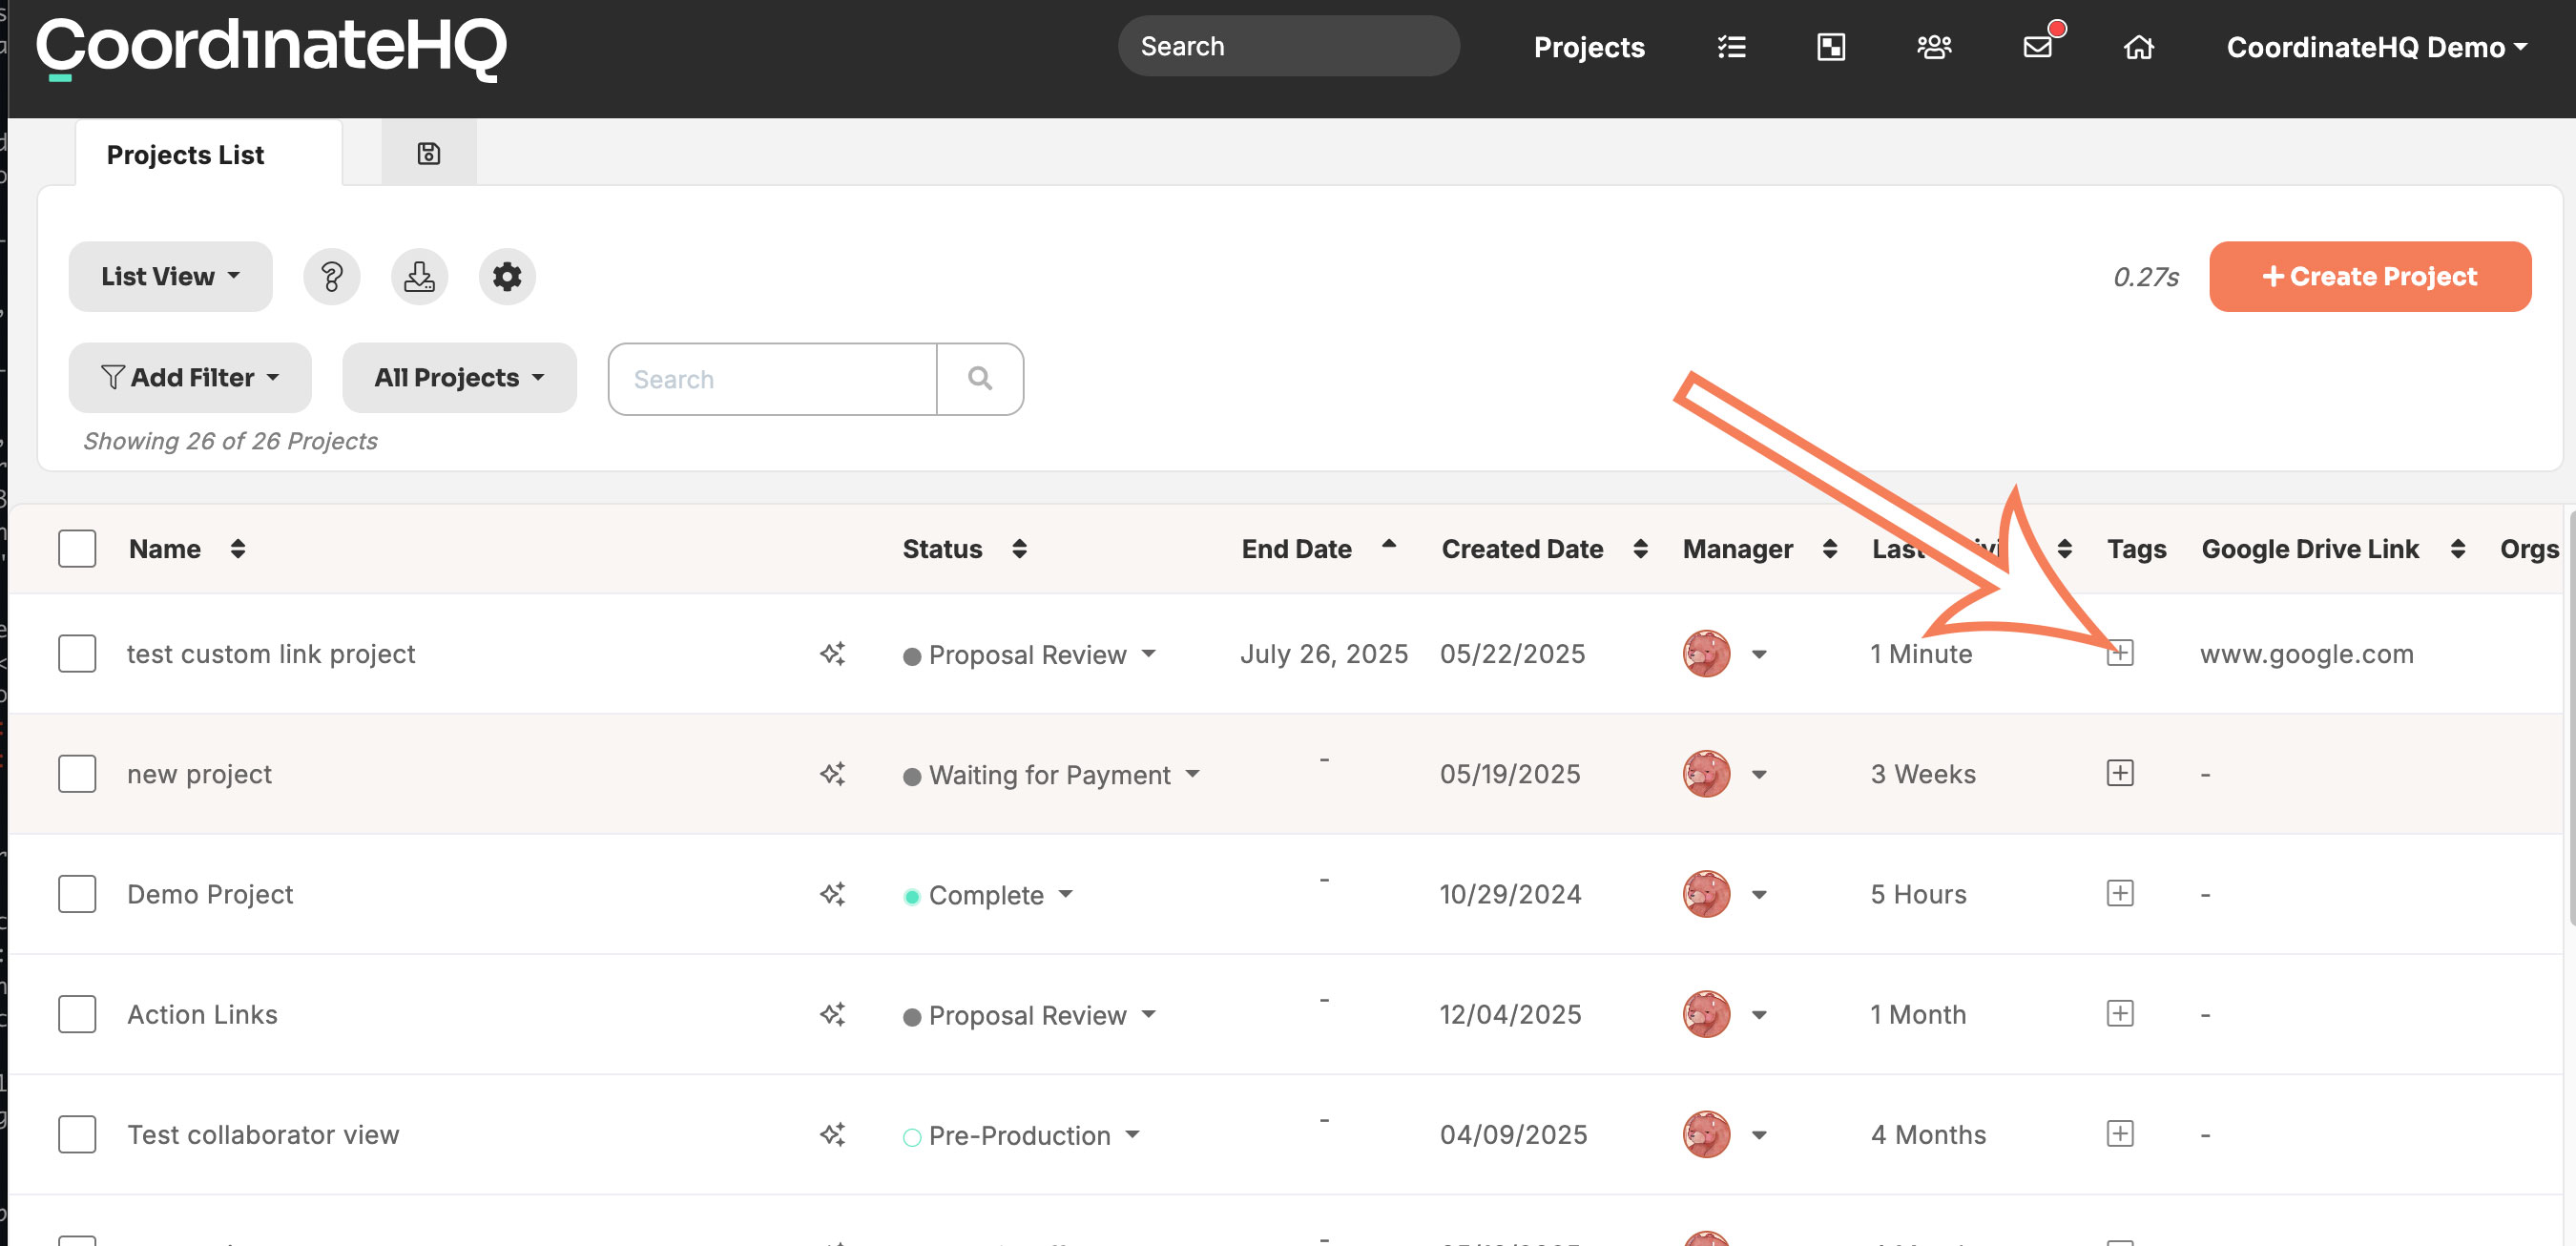The height and width of the screenshot is (1246, 2576).
Task: Click manager avatar for Test collaborator view
Action: pos(1706,1134)
